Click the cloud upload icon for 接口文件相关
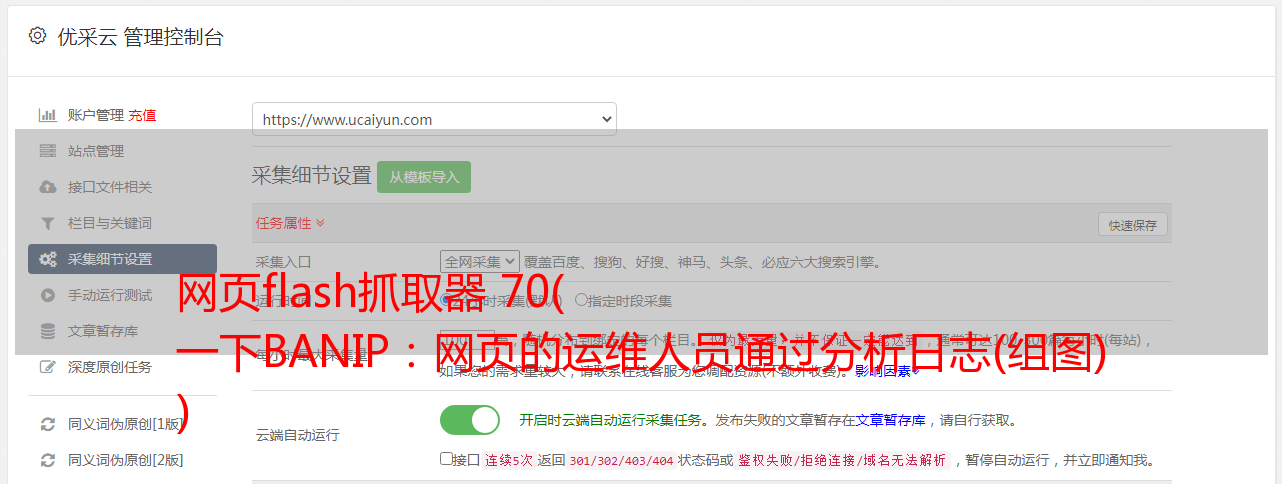Viewport: 1282px width, 484px height. pyautogui.click(x=47, y=187)
